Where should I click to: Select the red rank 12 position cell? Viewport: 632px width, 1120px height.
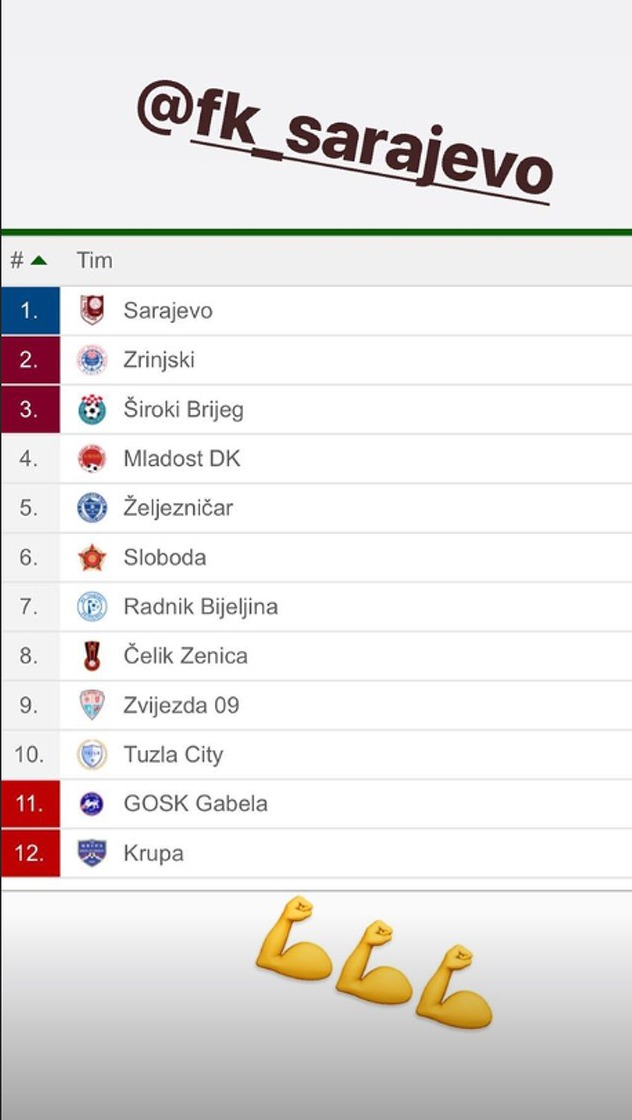pyautogui.click(x=30, y=853)
